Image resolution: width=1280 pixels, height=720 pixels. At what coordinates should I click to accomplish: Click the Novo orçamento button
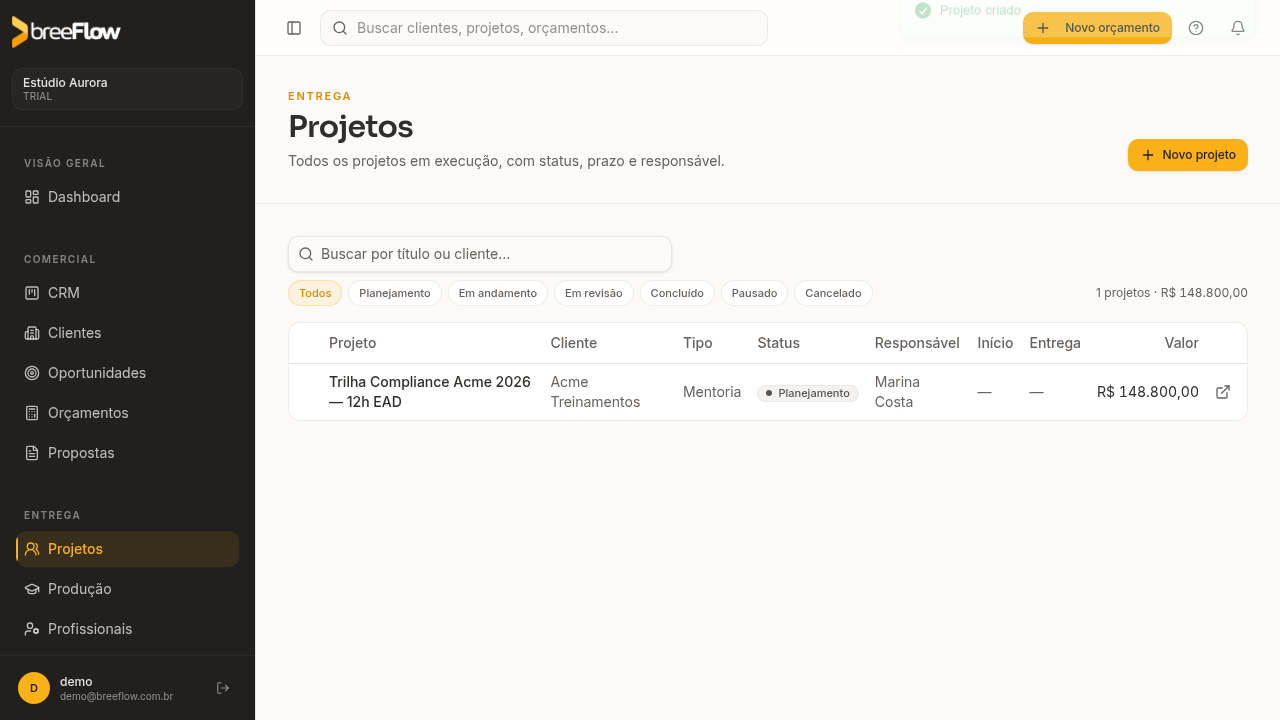[1097, 28]
